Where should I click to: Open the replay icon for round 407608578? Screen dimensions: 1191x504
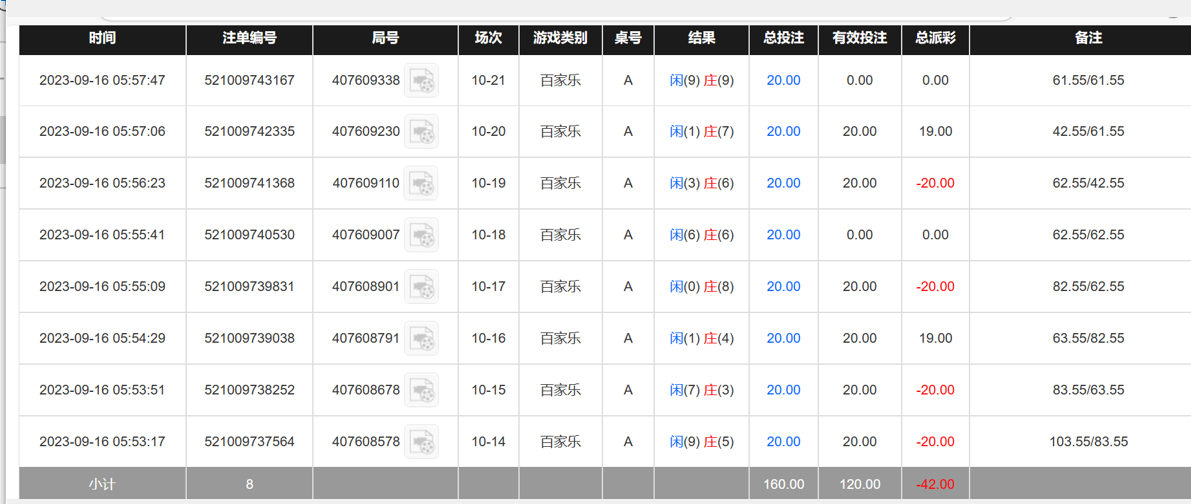pyautogui.click(x=422, y=442)
